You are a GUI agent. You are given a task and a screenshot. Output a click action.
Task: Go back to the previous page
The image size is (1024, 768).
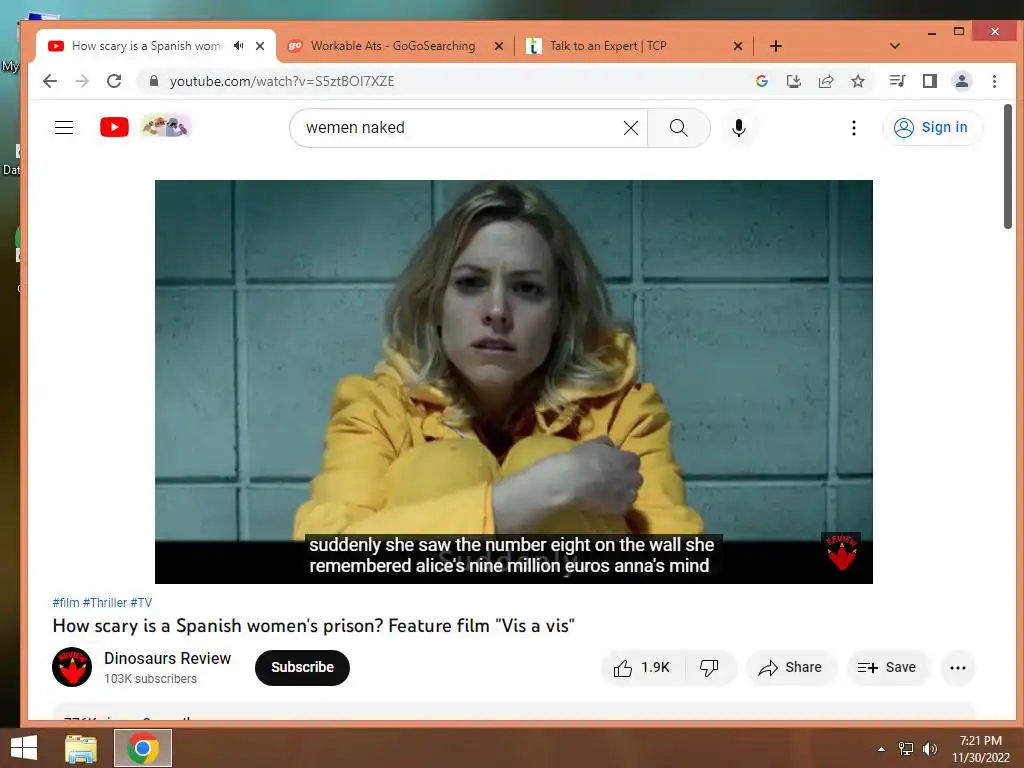(50, 81)
